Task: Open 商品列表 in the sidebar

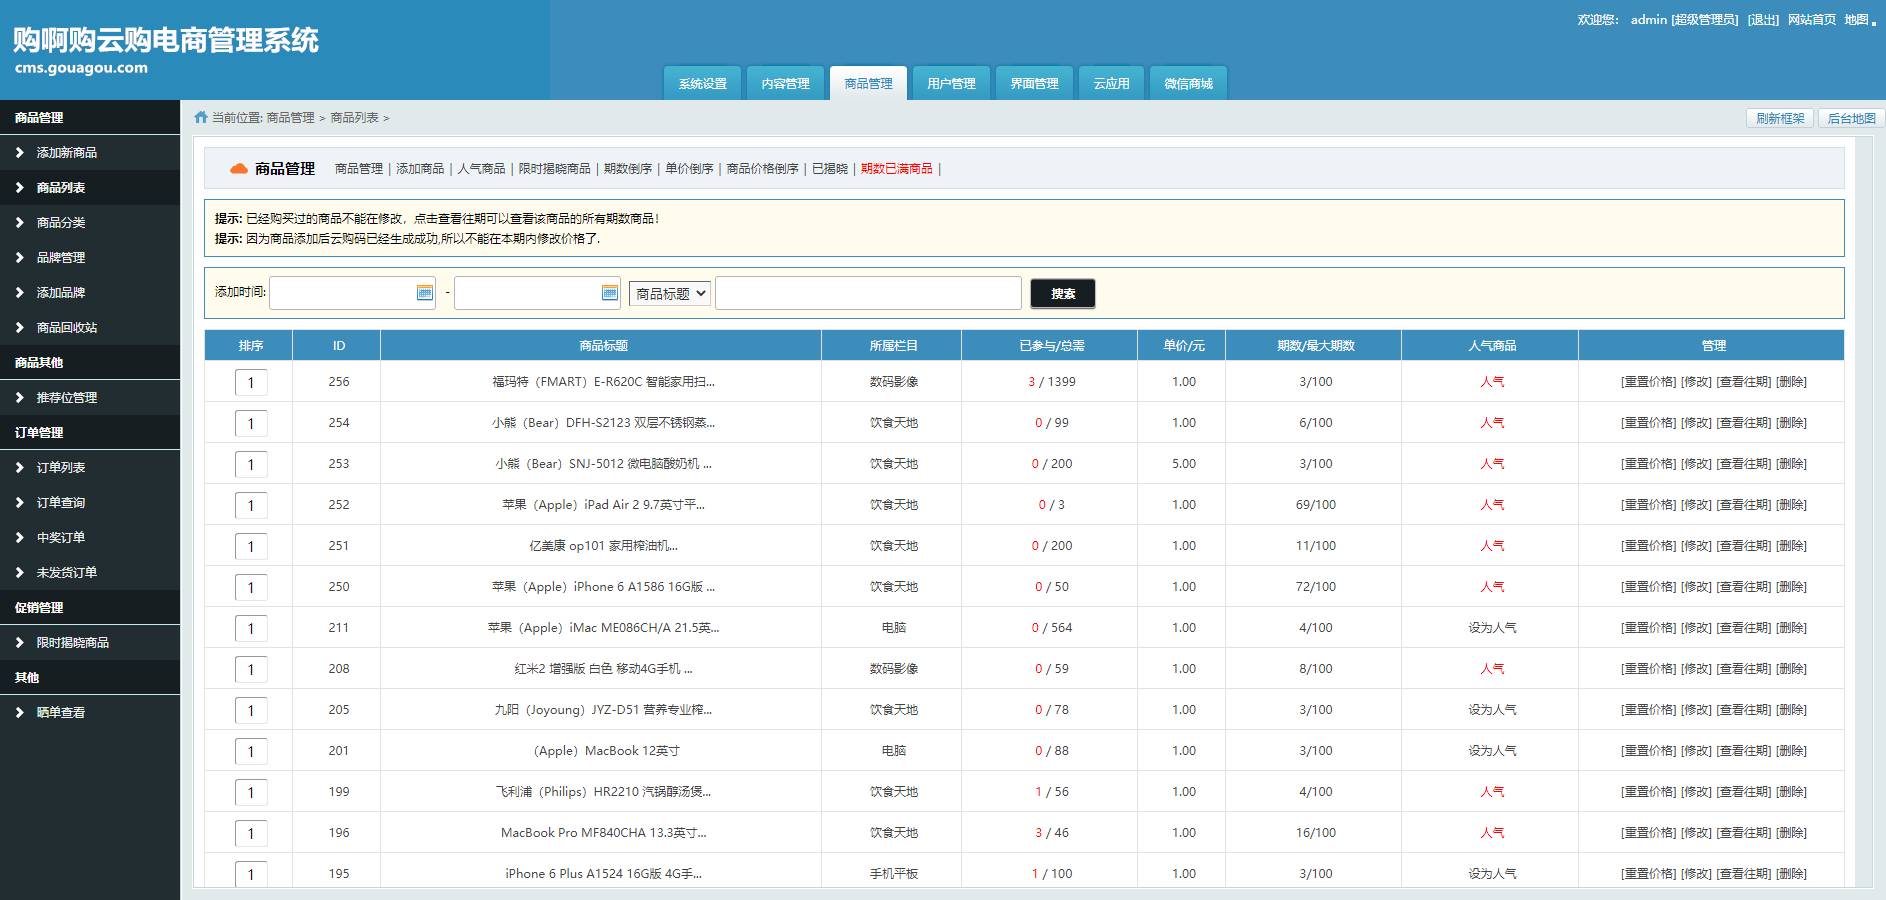Action: click(x=61, y=187)
